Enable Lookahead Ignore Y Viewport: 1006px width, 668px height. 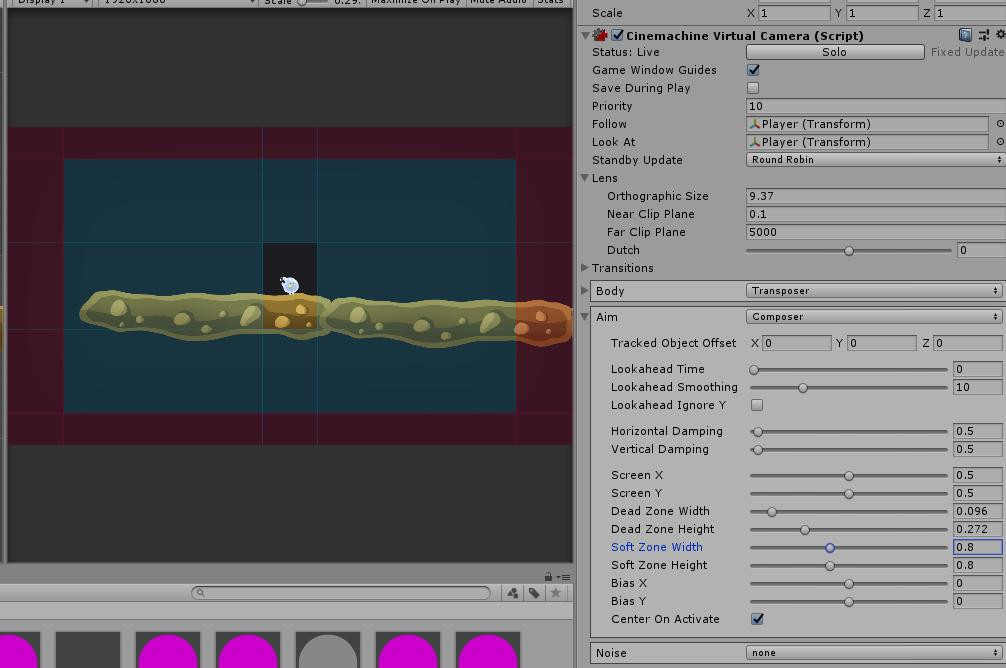tap(757, 405)
